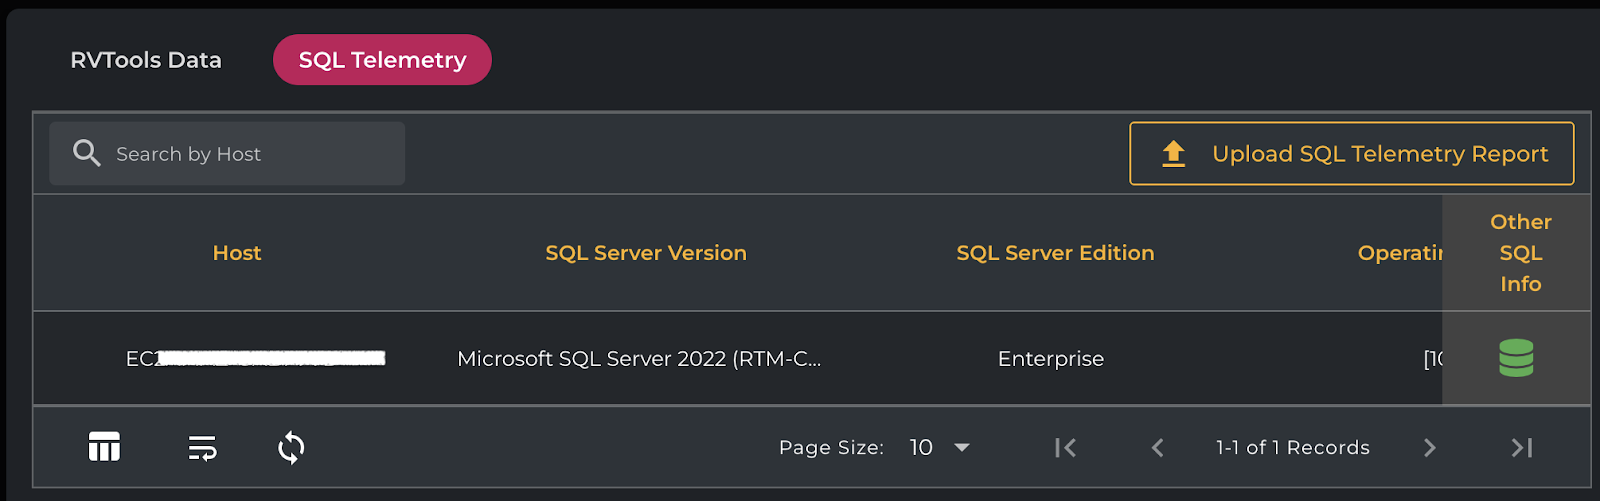
Task: Go to the first page
Action: (1065, 447)
